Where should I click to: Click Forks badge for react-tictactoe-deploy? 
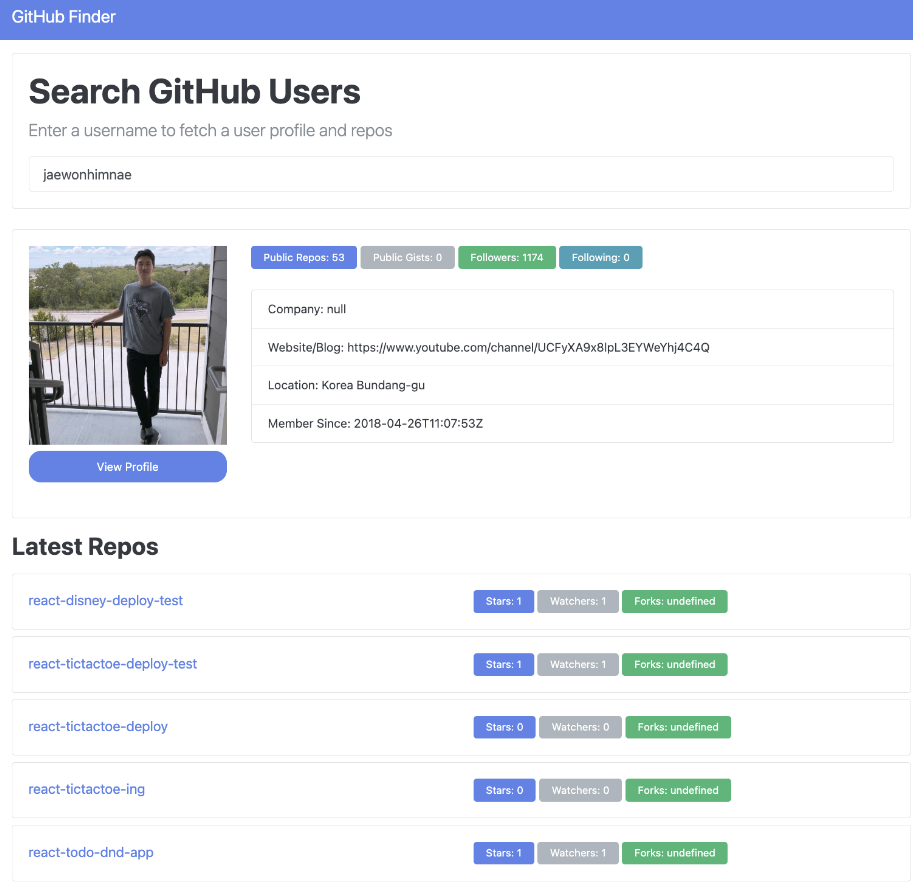(x=678, y=727)
